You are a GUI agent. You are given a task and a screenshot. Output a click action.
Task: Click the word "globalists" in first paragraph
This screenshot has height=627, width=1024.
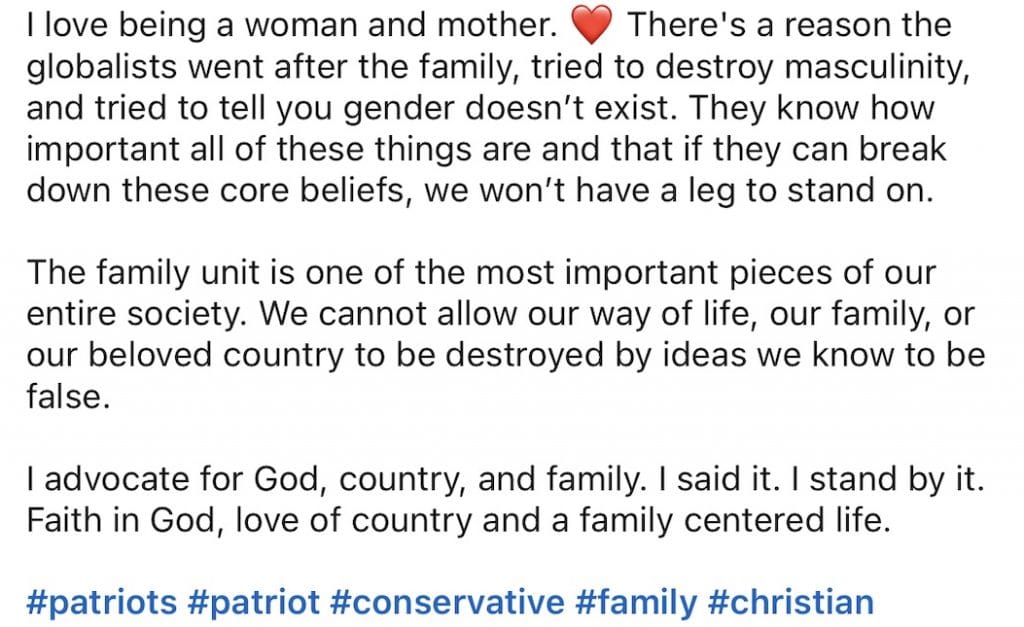(x=102, y=67)
